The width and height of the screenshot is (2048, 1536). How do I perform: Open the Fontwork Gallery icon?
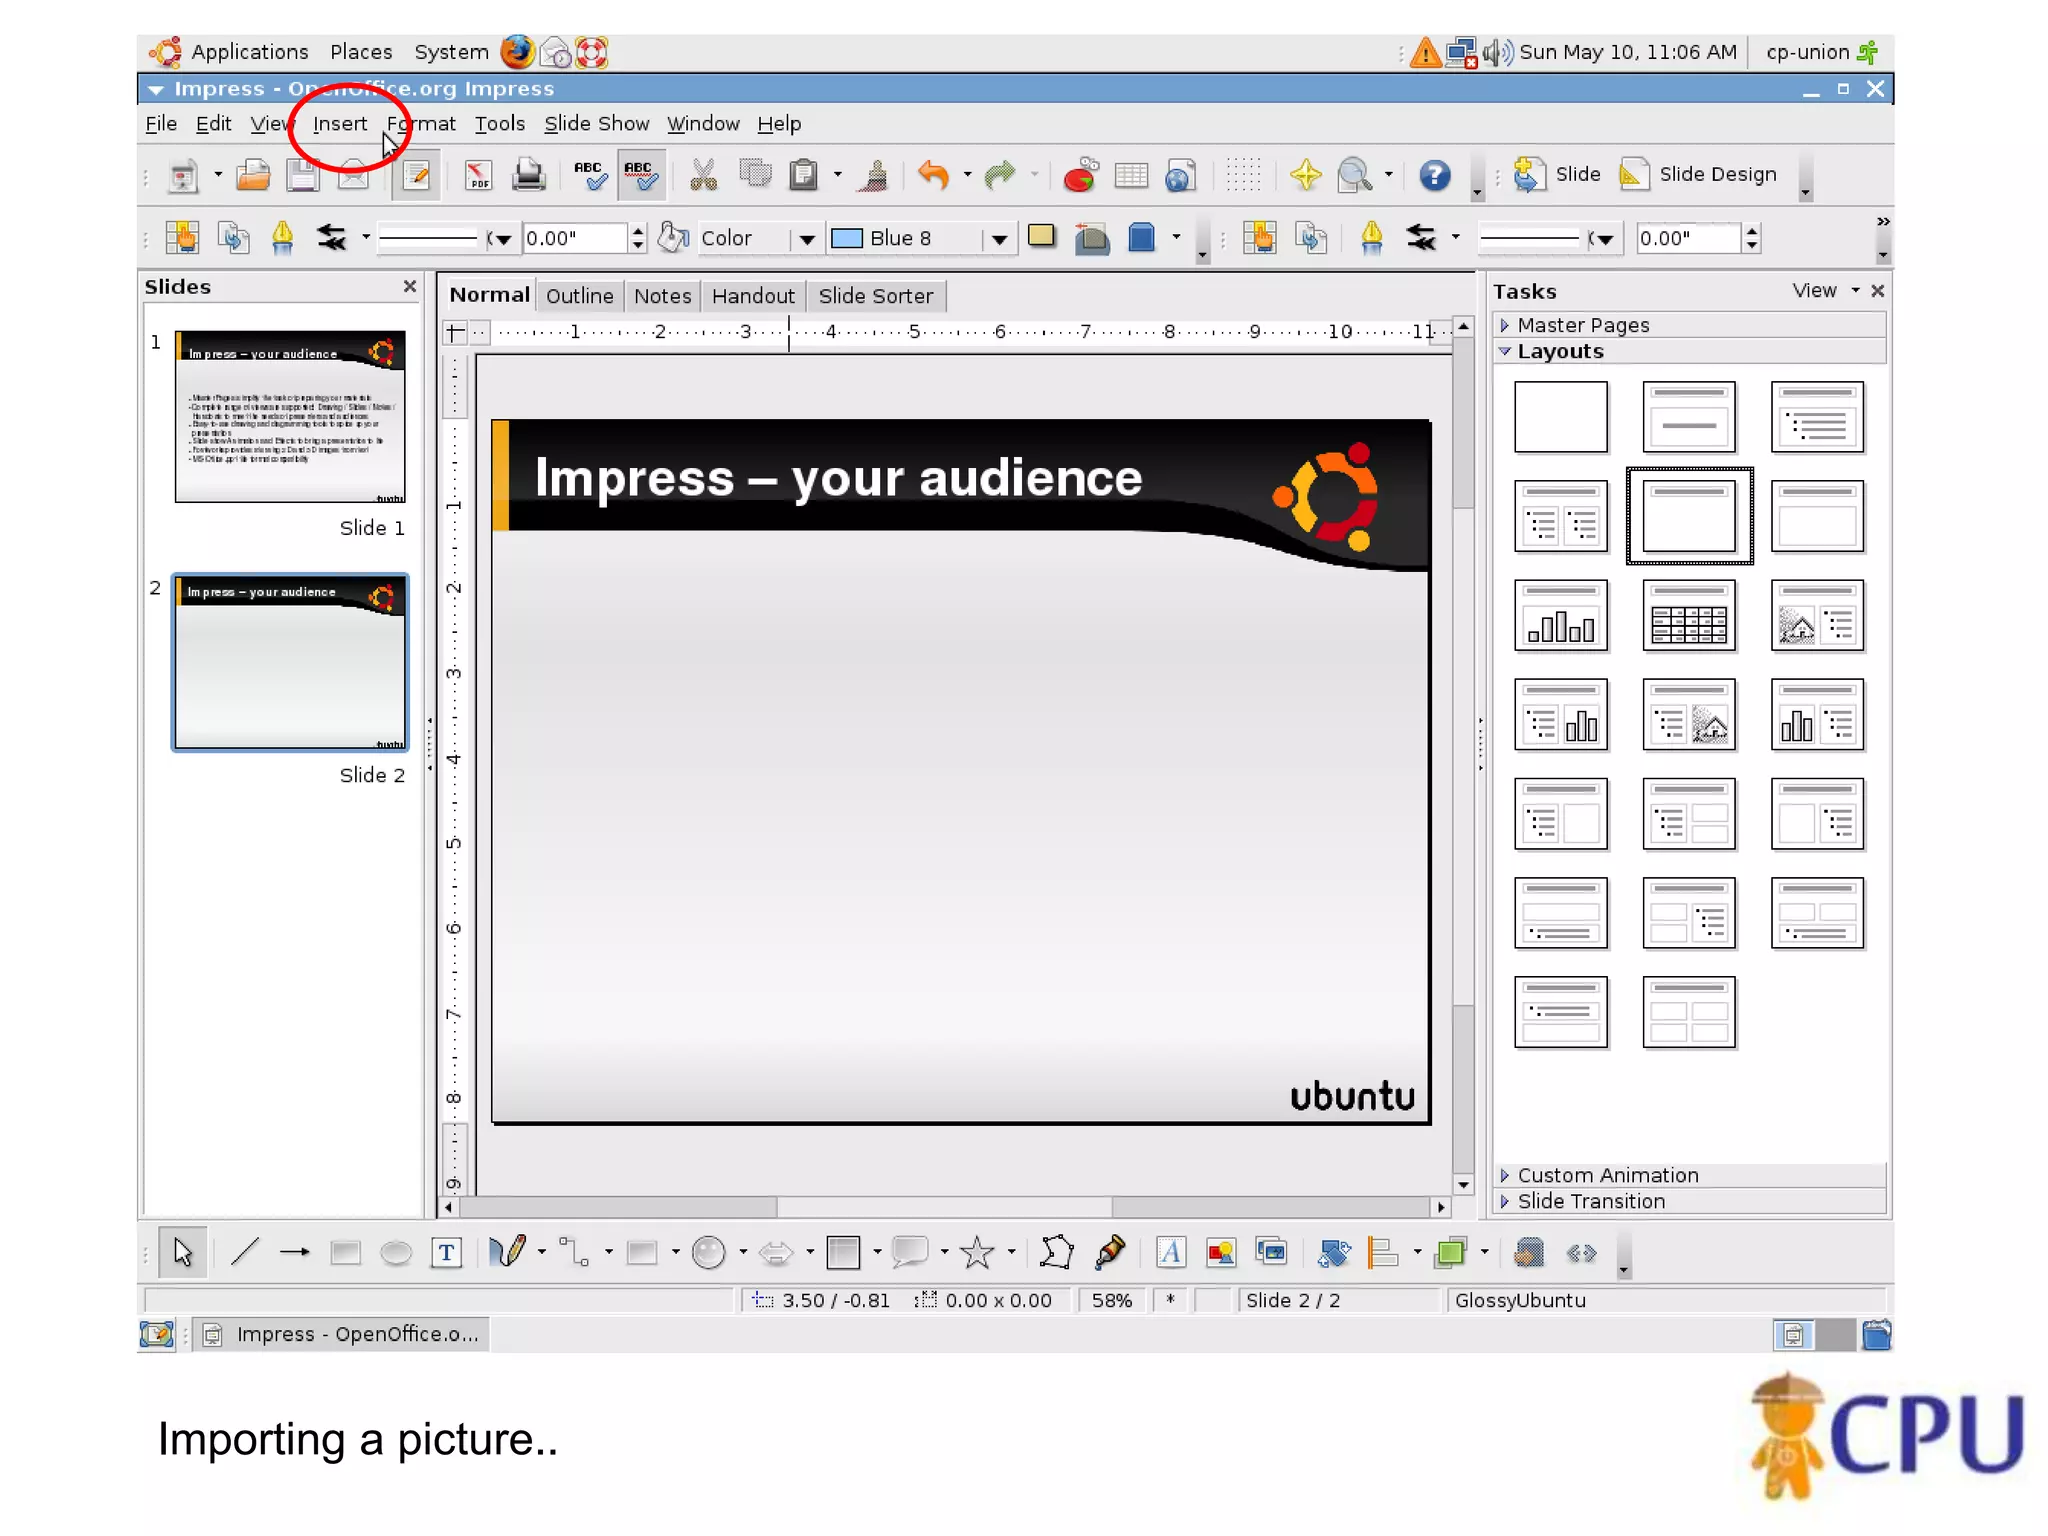(x=1170, y=1252)
